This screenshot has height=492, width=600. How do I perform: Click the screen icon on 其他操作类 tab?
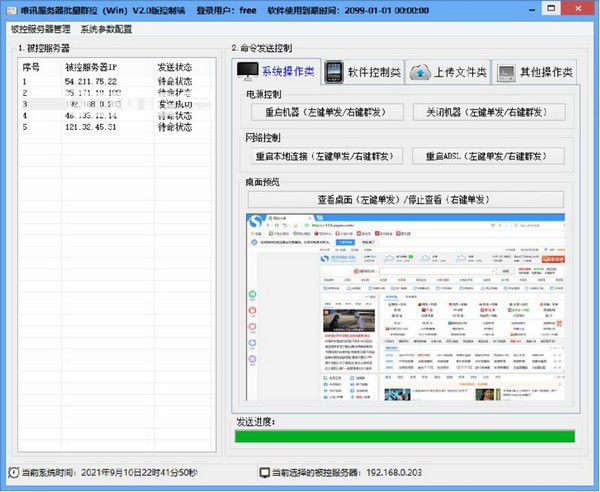coord(506,73)
